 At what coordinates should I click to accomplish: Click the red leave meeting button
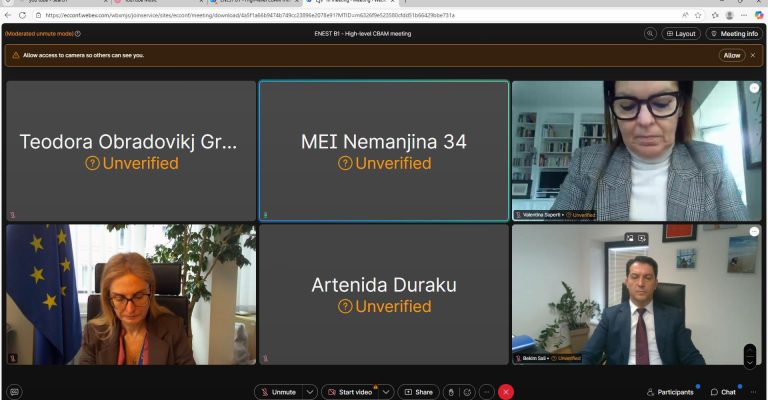coord(506,392)
